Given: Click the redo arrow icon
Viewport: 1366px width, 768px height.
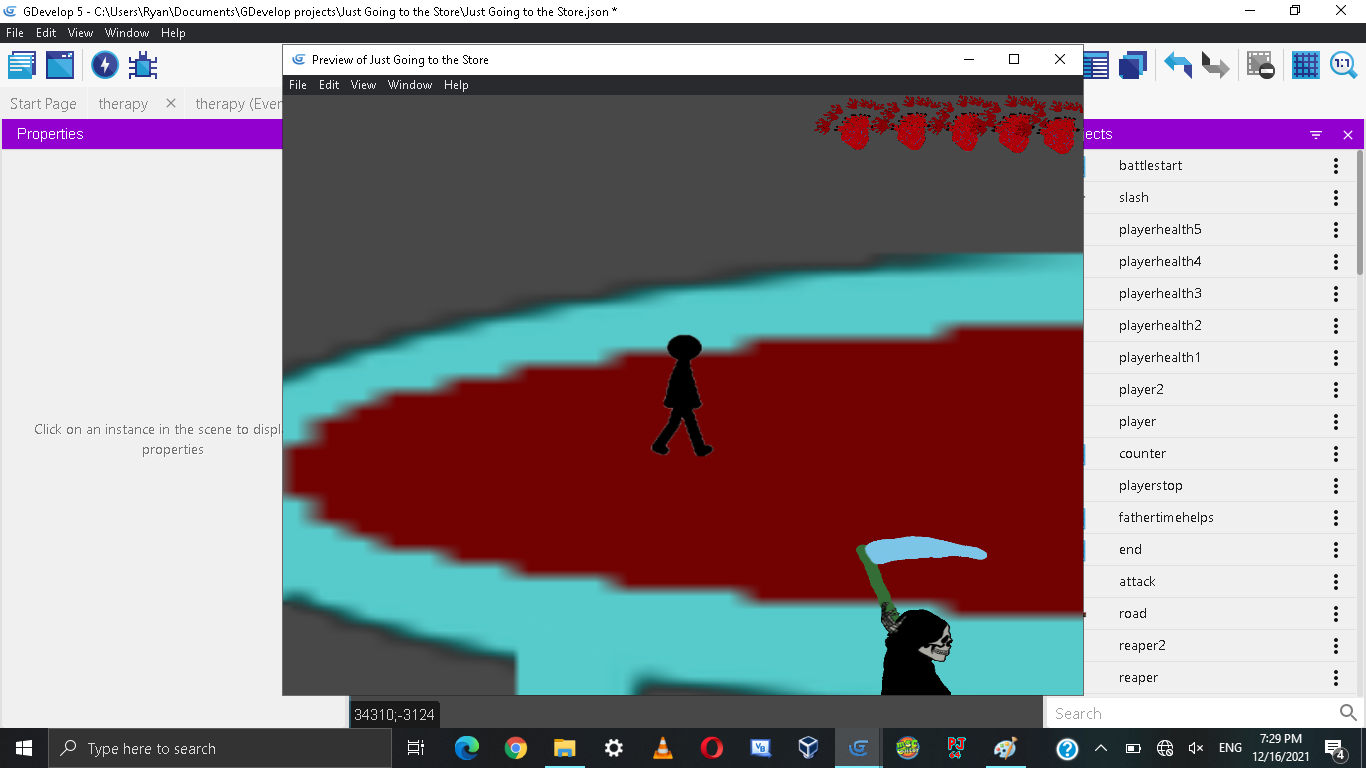Looking at the screenshot, I should 1215,65.
